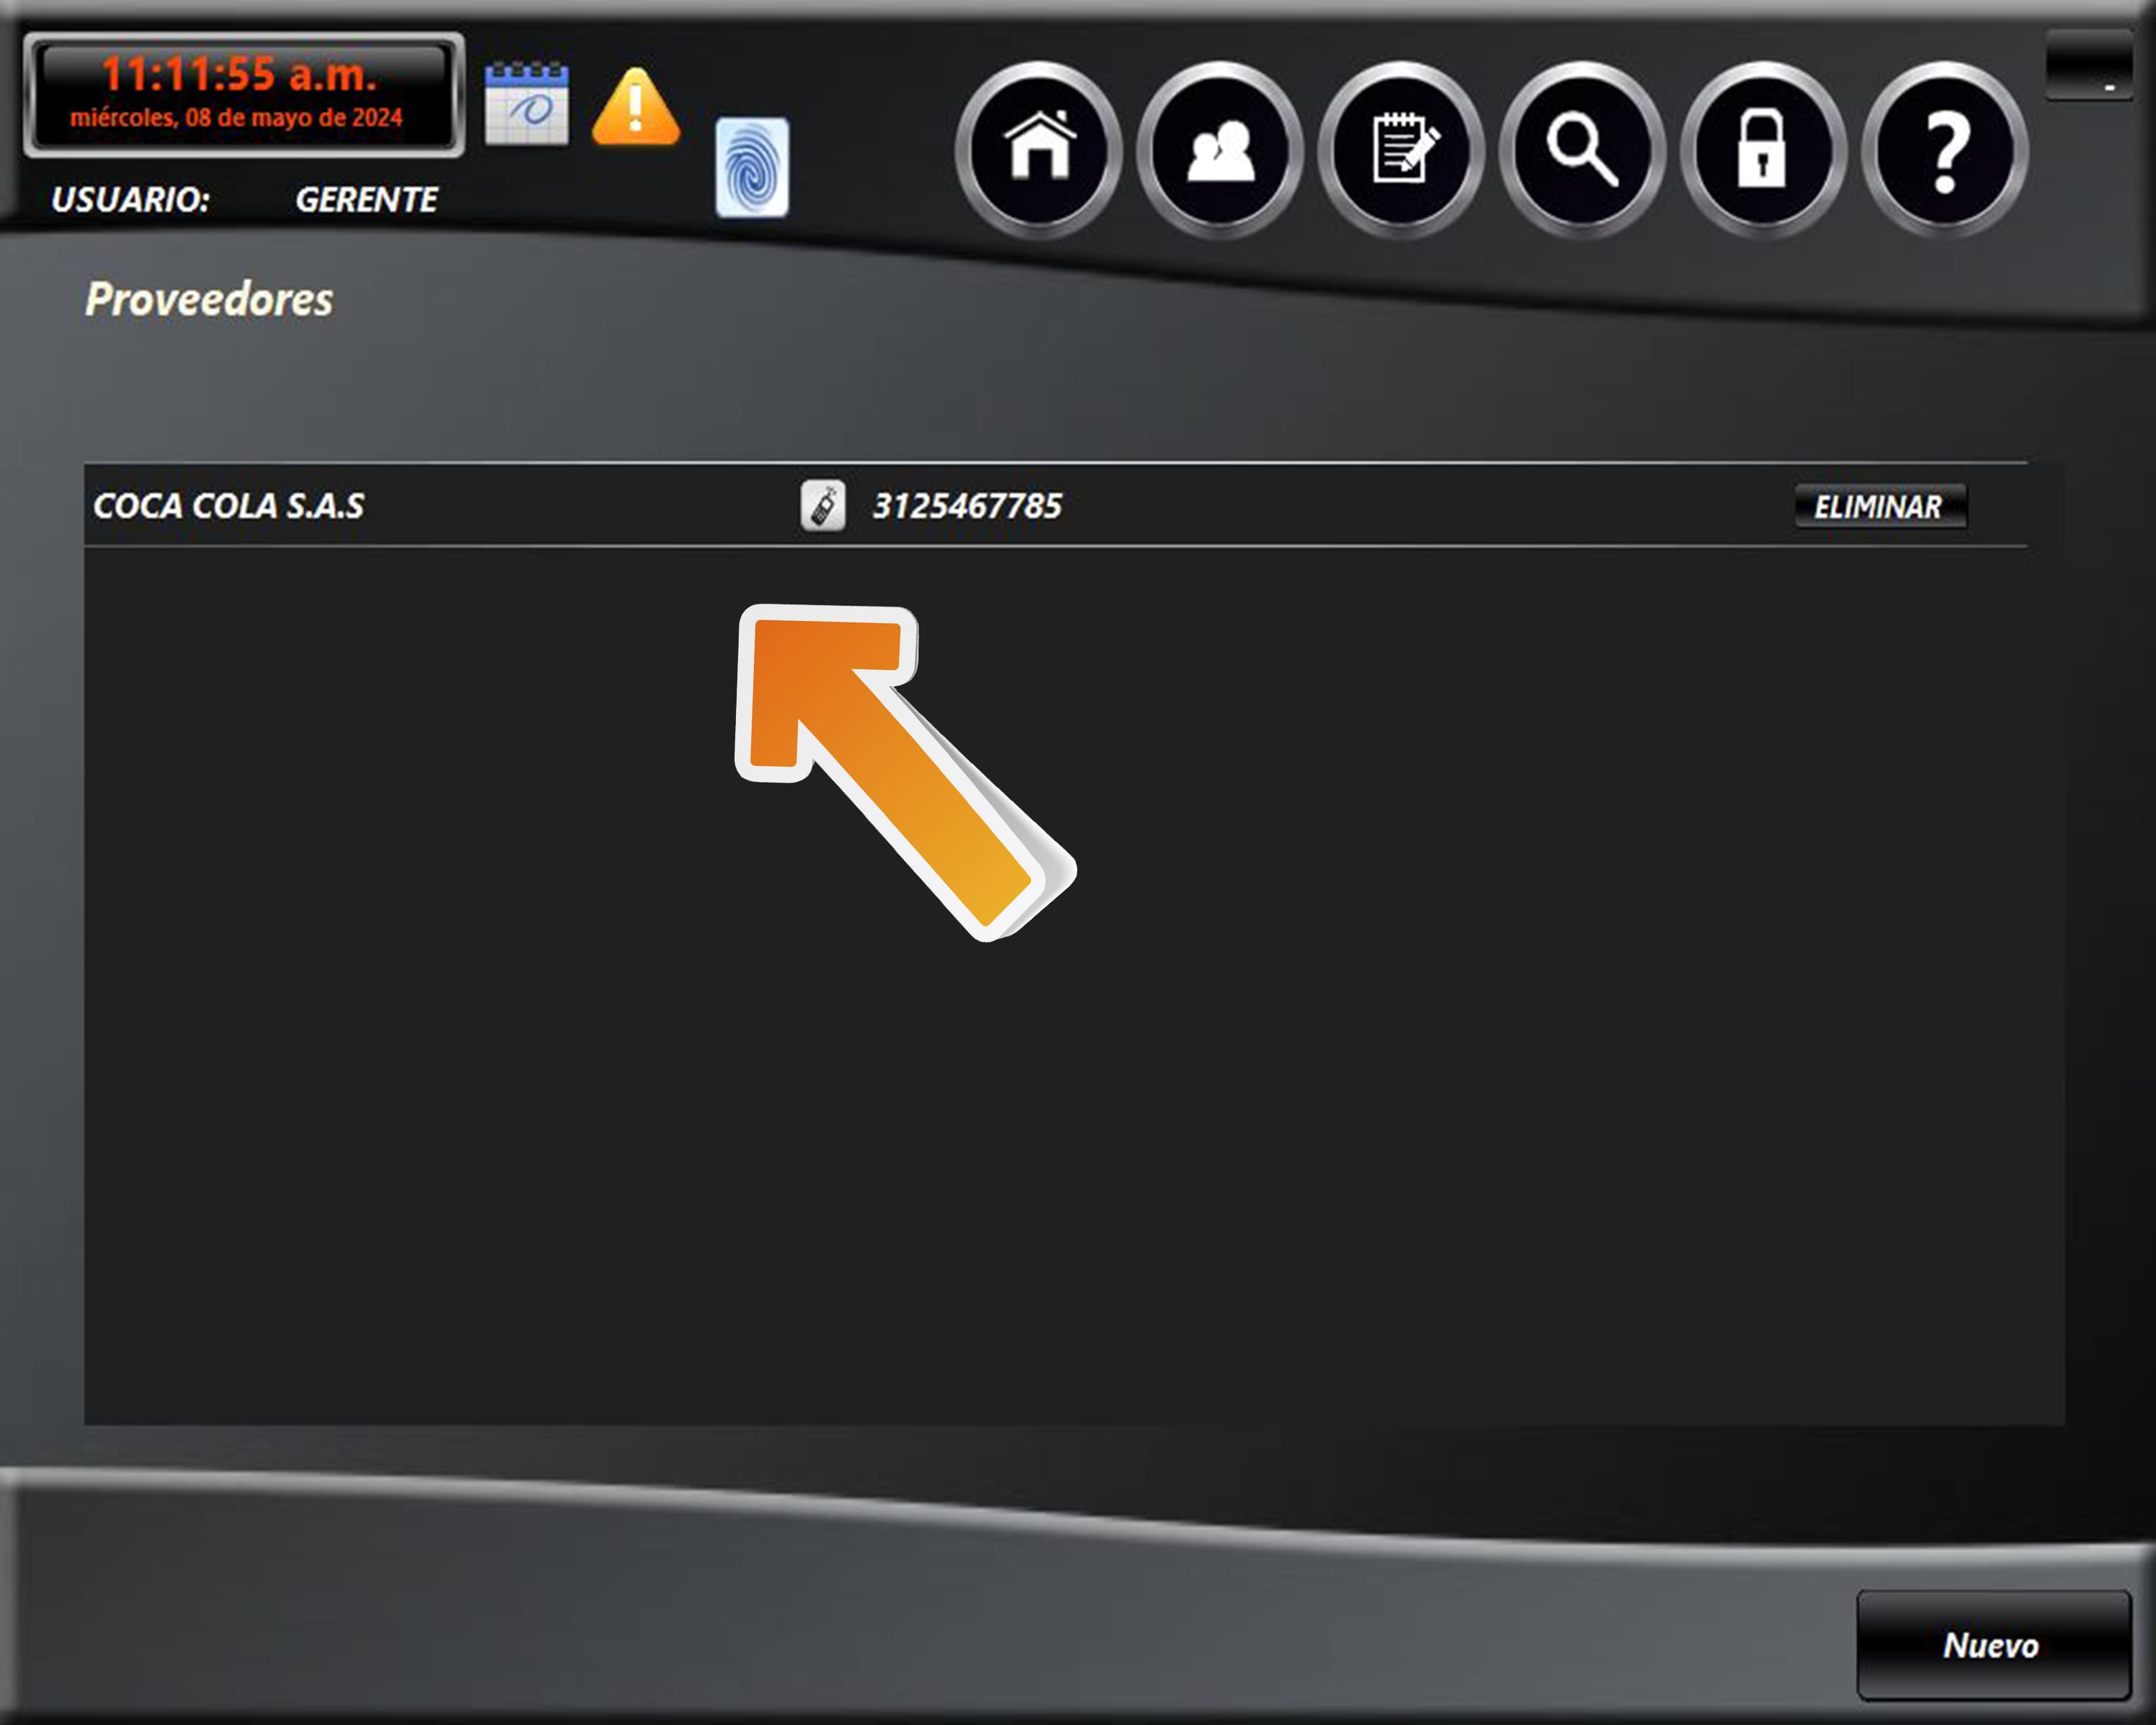
Task: Open the Home screen icon
Action: pos(1039,149)
